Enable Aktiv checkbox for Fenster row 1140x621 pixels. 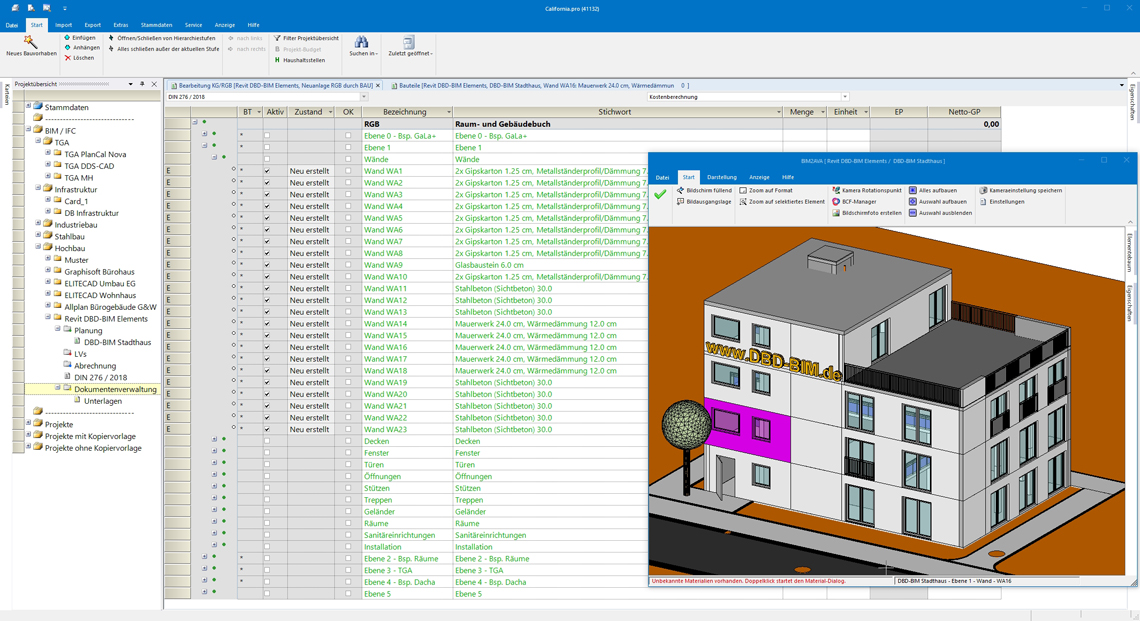click(267, 453)
